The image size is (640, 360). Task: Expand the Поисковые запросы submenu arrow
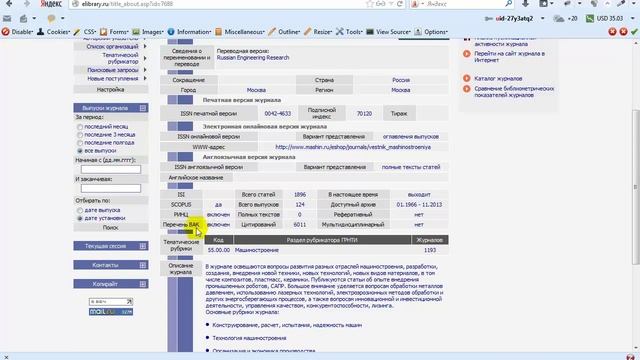click(145, 70)
